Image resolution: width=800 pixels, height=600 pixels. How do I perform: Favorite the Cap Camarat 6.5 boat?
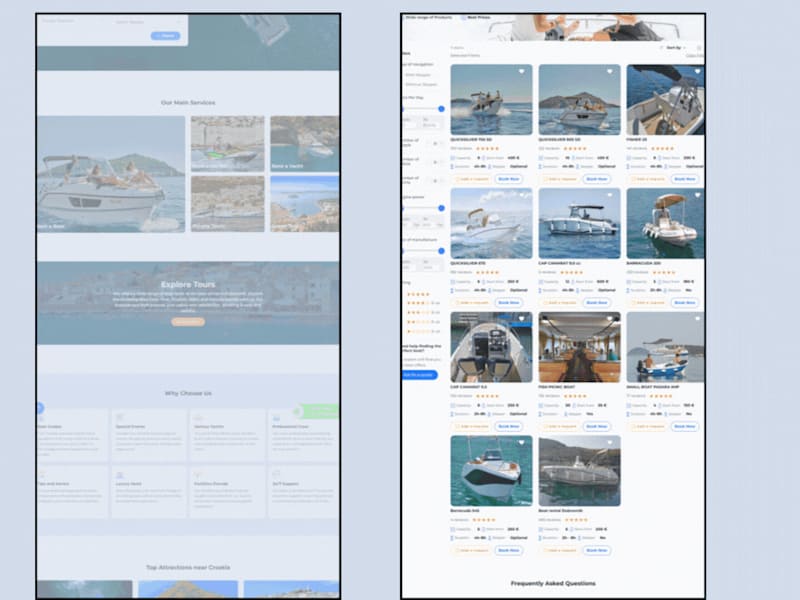coord(521,318)
